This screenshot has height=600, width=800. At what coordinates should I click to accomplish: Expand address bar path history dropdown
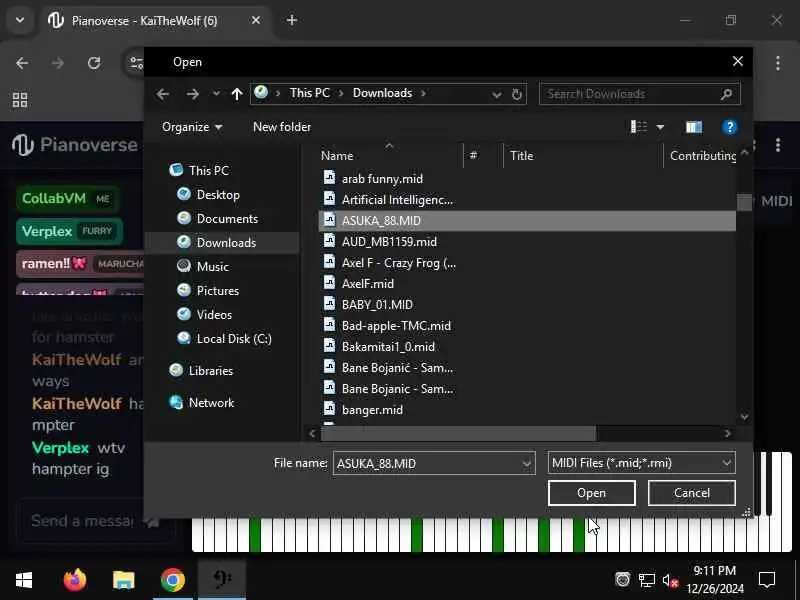click(x=496, y=95)
